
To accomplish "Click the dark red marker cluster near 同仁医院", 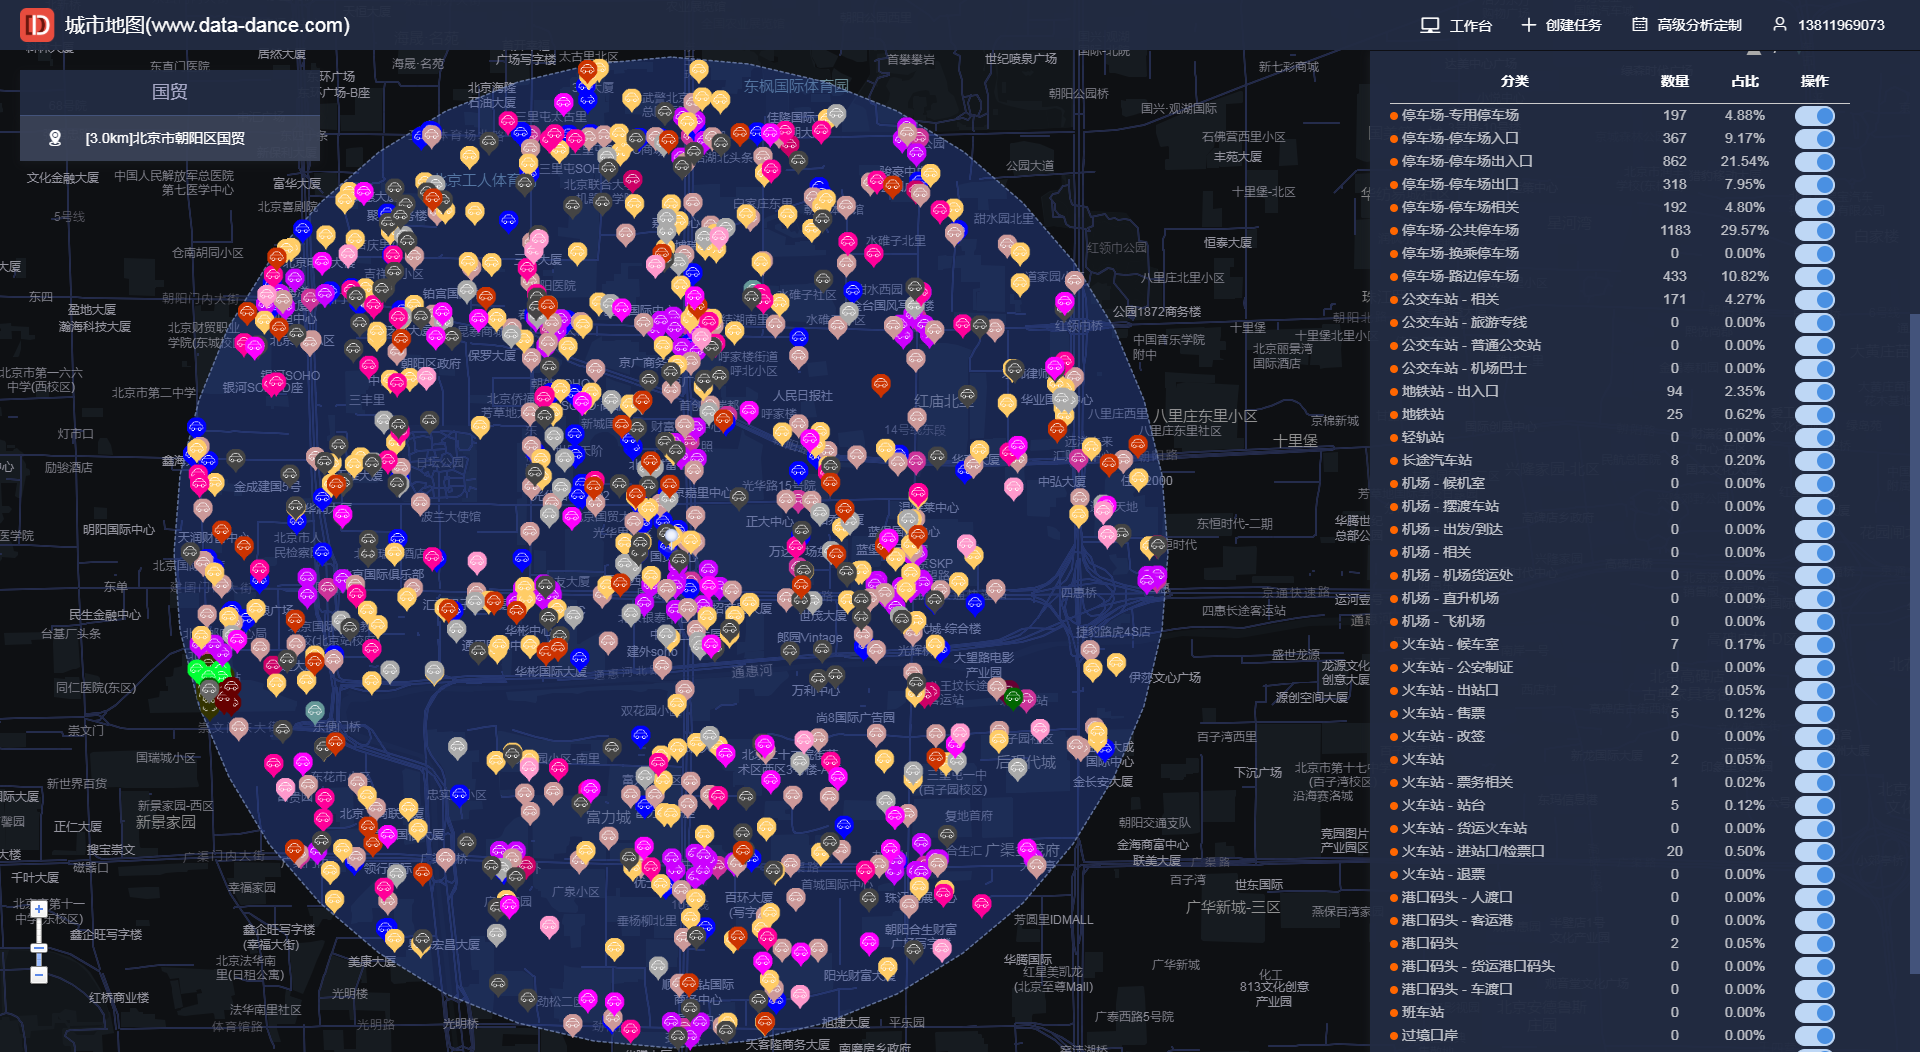I will click(x=229, y=694).
